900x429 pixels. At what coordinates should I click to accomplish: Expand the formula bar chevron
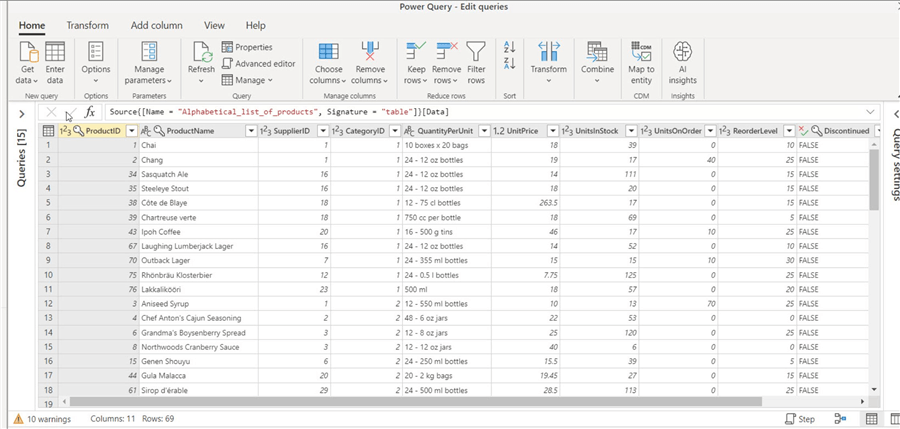[871, 112]
